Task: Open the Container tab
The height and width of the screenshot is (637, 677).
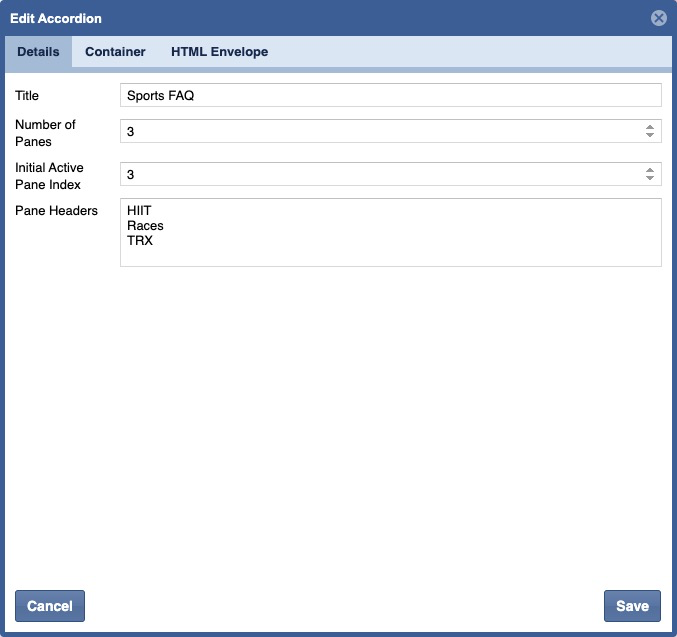Action: point(115,52)
